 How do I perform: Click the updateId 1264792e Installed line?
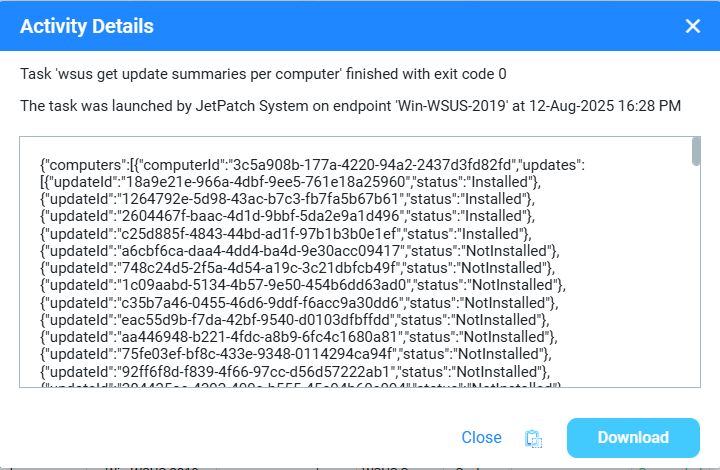coord(290,199)
